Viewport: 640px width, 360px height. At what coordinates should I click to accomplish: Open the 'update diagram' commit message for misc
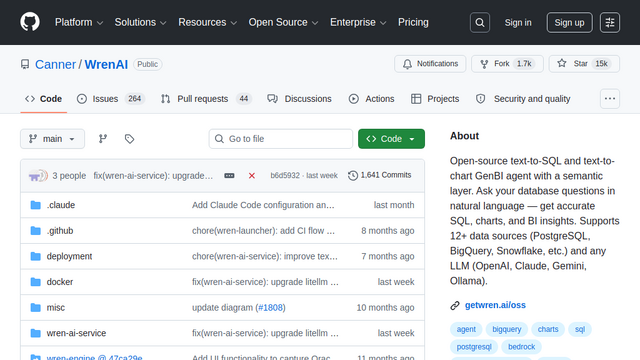(x=222, y=307)
